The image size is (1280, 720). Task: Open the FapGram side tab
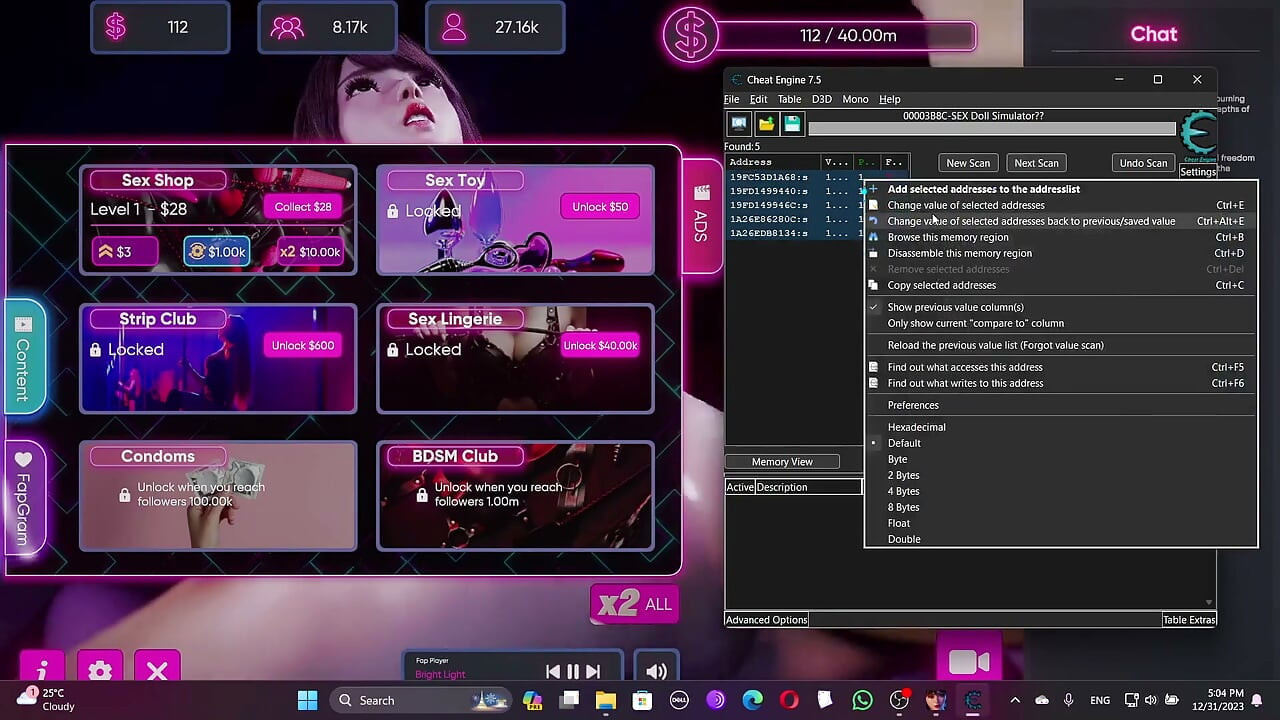pos(23,497)
